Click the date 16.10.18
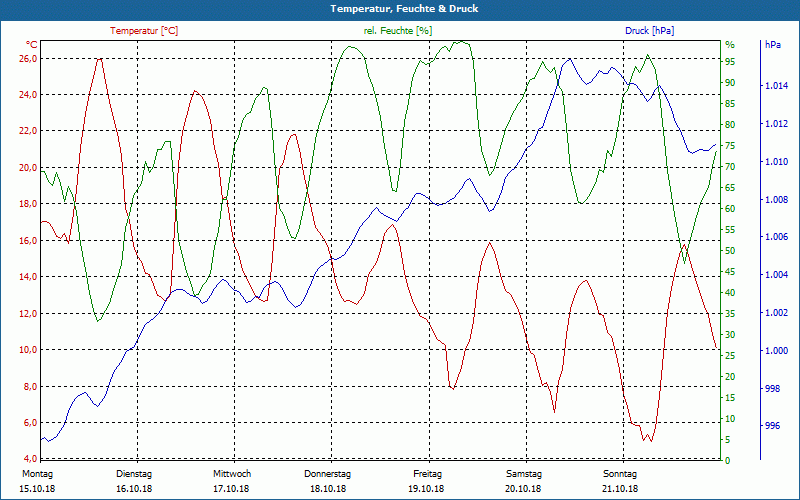The image size is (800, 500). [x=134, y=489]
